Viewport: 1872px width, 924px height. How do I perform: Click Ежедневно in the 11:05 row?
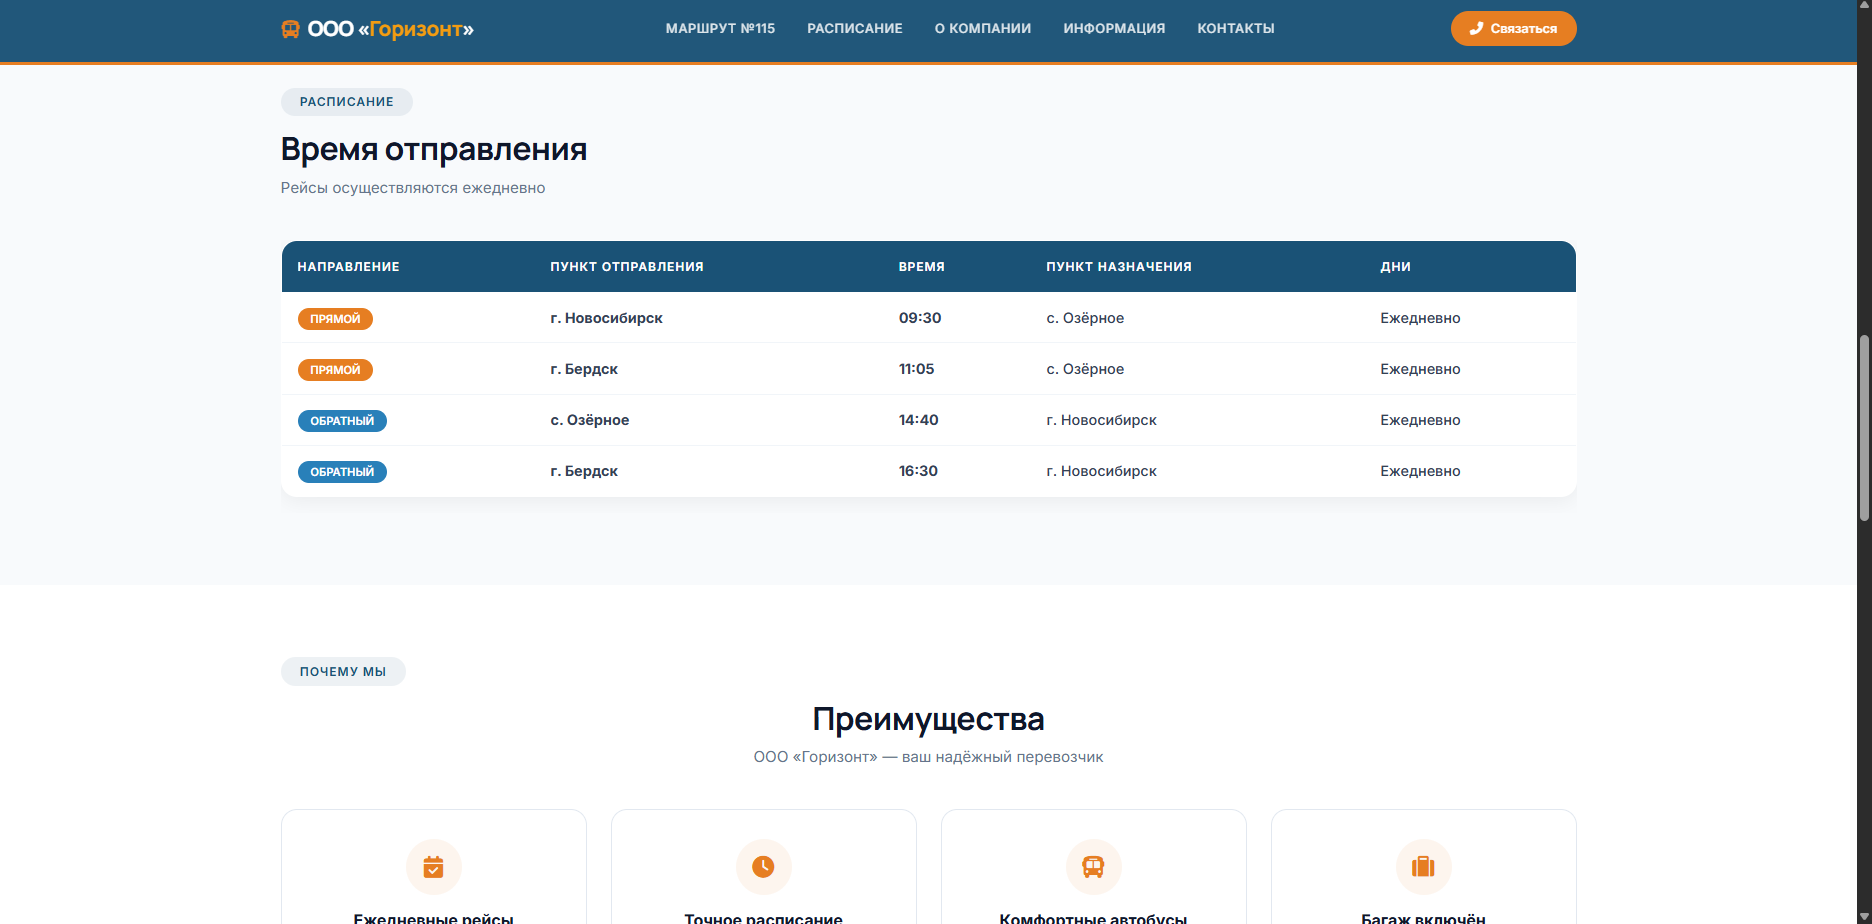[x=1420, y=369]
